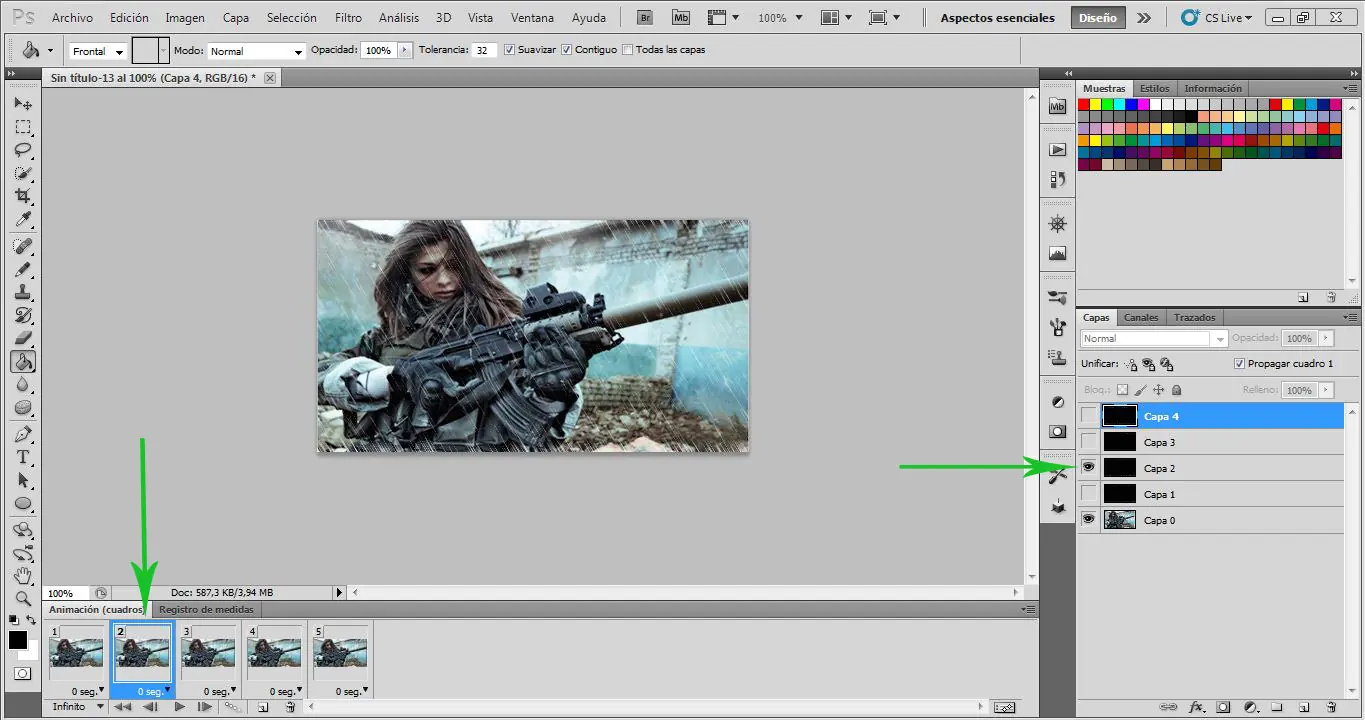1365x720 pixels.
Task: Switch to Registro de medidas tab
Action: tap(206, 609)
